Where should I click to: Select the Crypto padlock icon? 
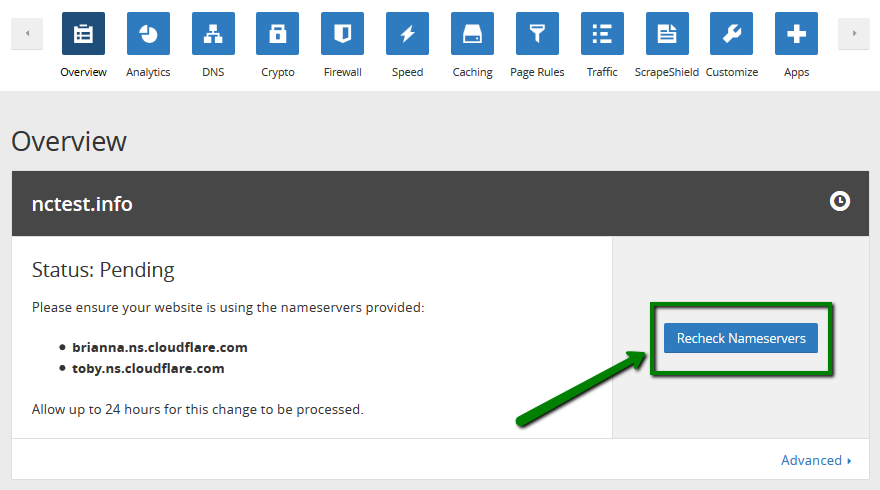click(277, 33)
